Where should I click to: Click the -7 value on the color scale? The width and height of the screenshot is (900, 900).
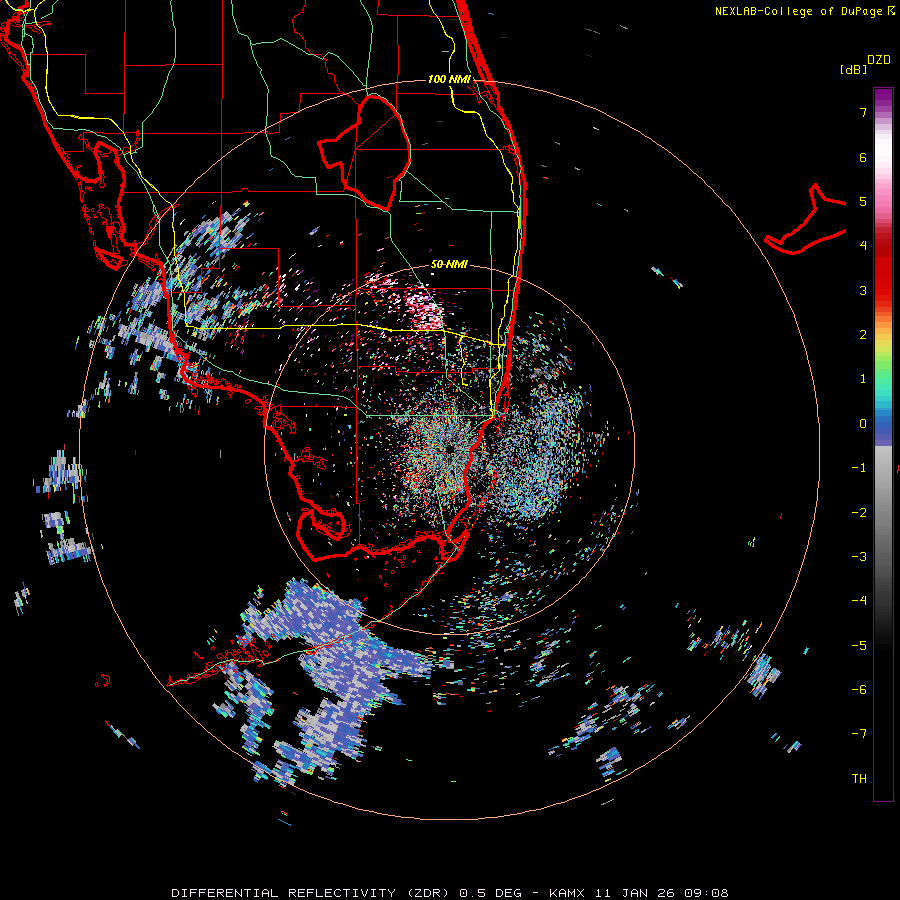(859, 734)
